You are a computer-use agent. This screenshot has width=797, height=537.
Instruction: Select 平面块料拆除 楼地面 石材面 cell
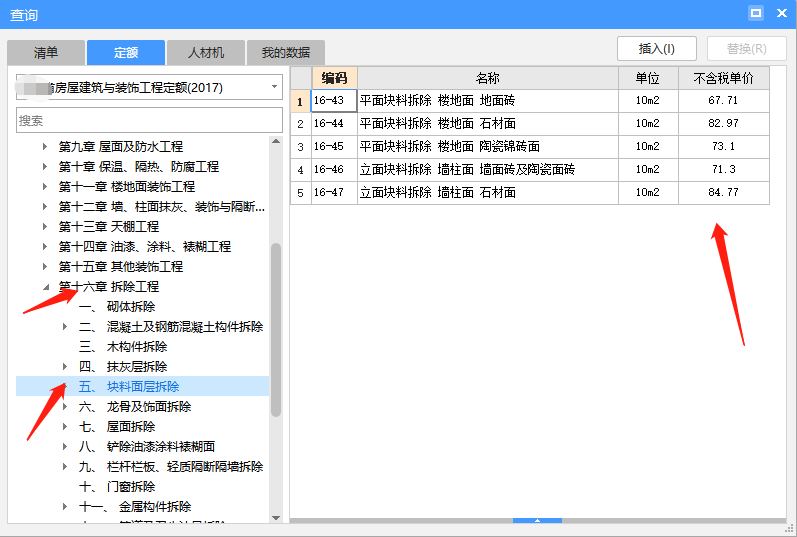pyautogui.click(x=488, y=124)
